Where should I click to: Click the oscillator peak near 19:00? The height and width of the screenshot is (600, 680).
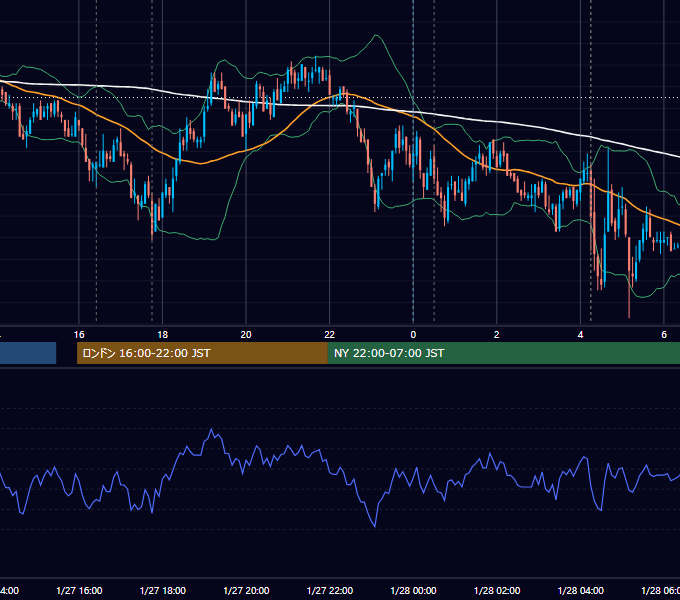pos(212,429)
